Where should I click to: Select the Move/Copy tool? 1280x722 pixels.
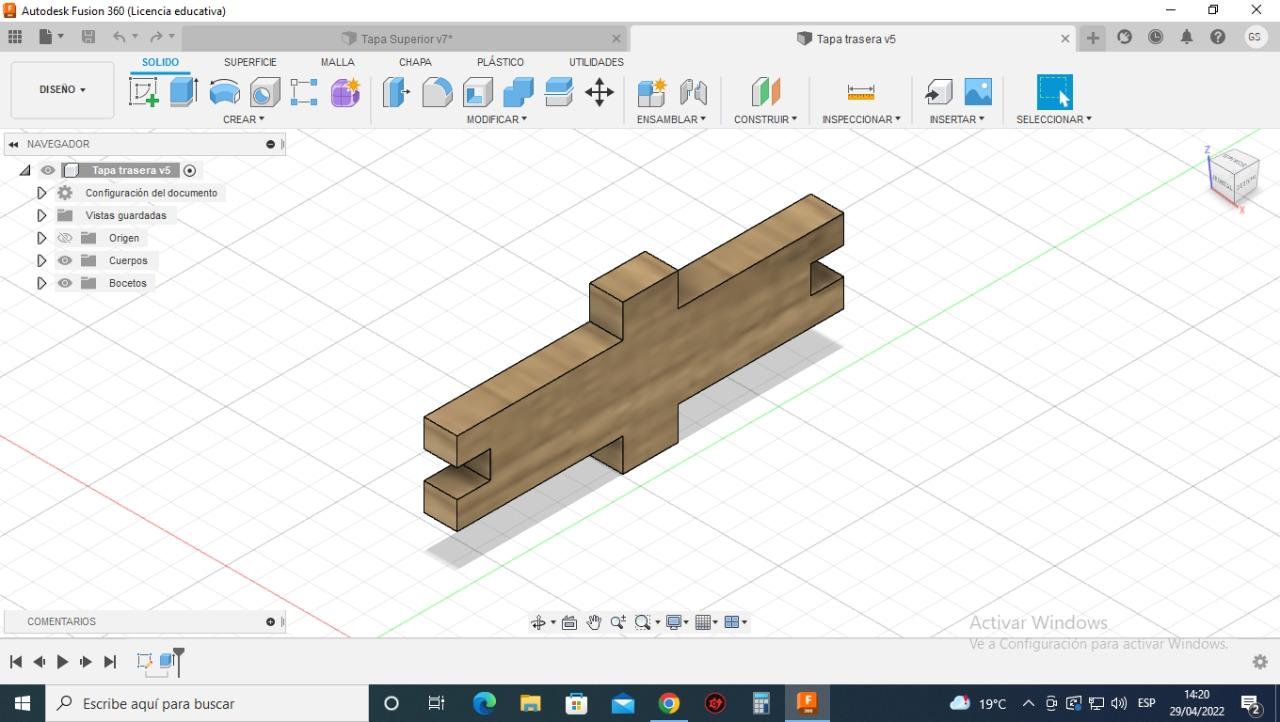click(599, 92)
